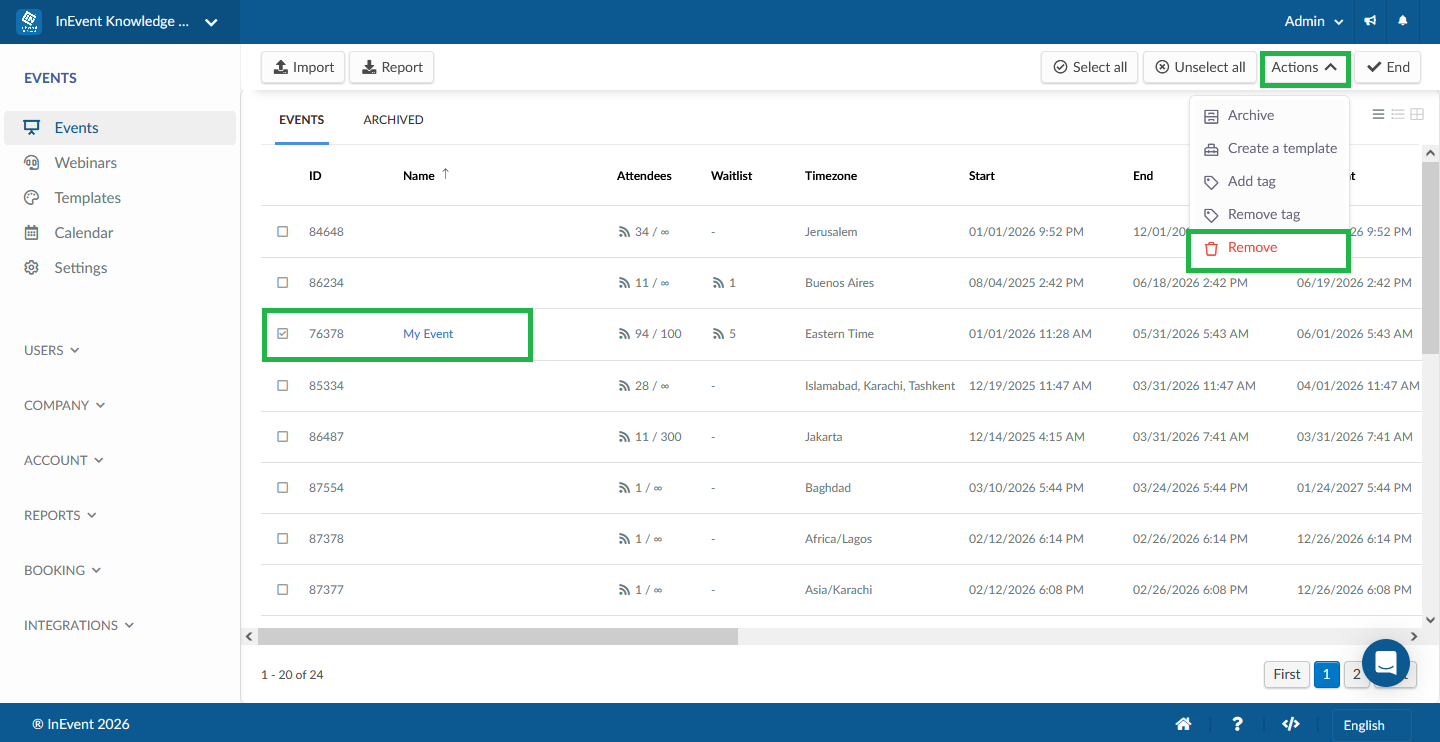Switch to the compact bulleted list view icon
The height and width of the screenshot is (742, 1440).
(x=1398, y=115)
